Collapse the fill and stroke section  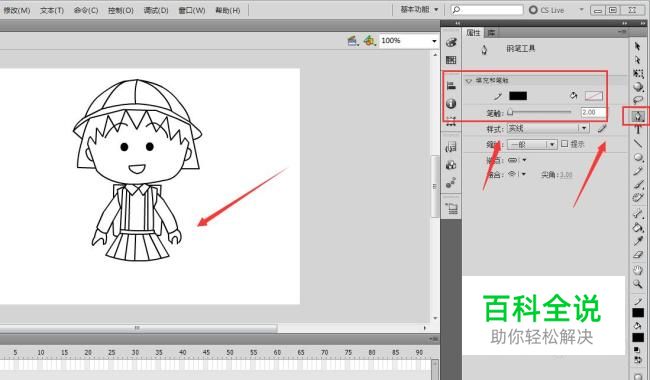point(469,81)
